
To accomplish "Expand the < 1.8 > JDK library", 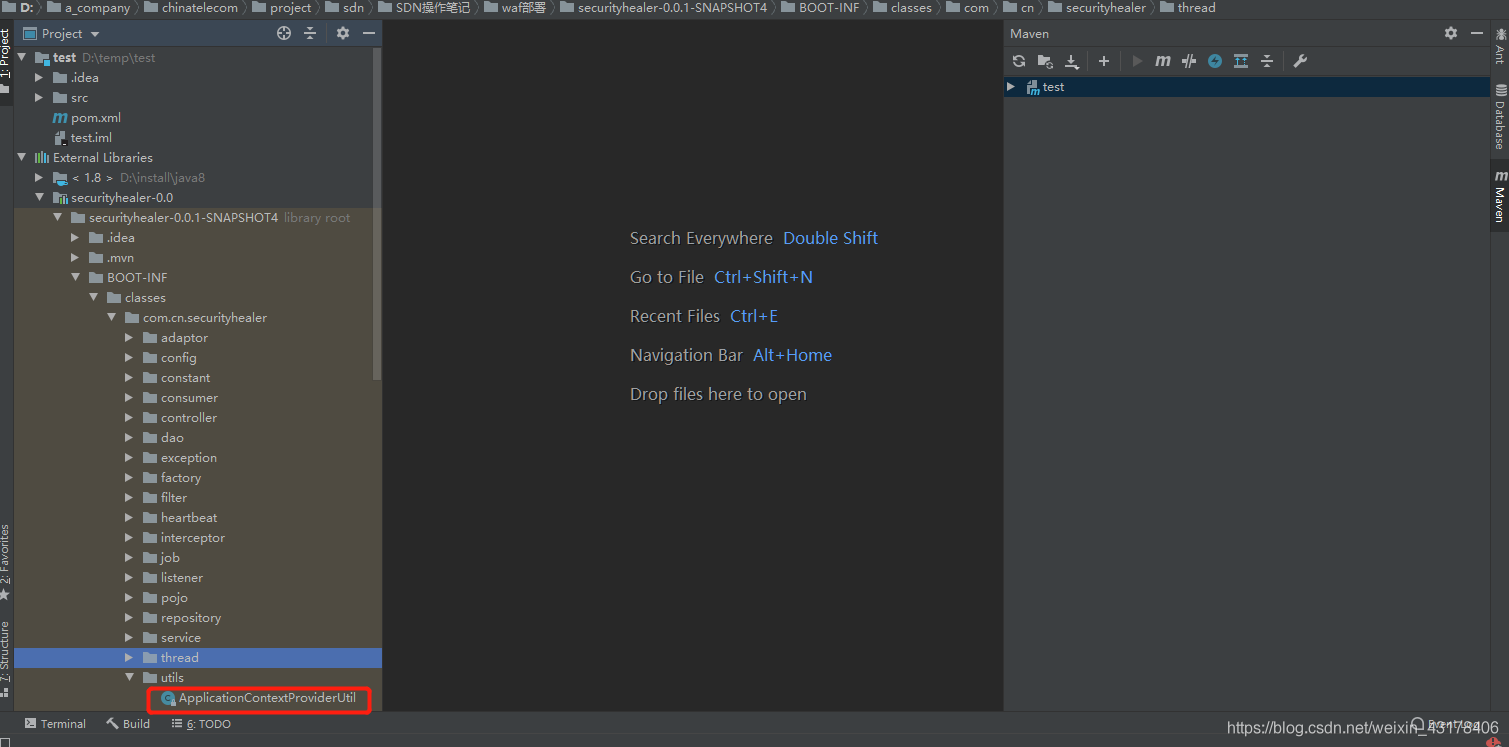I will (40, 177).
